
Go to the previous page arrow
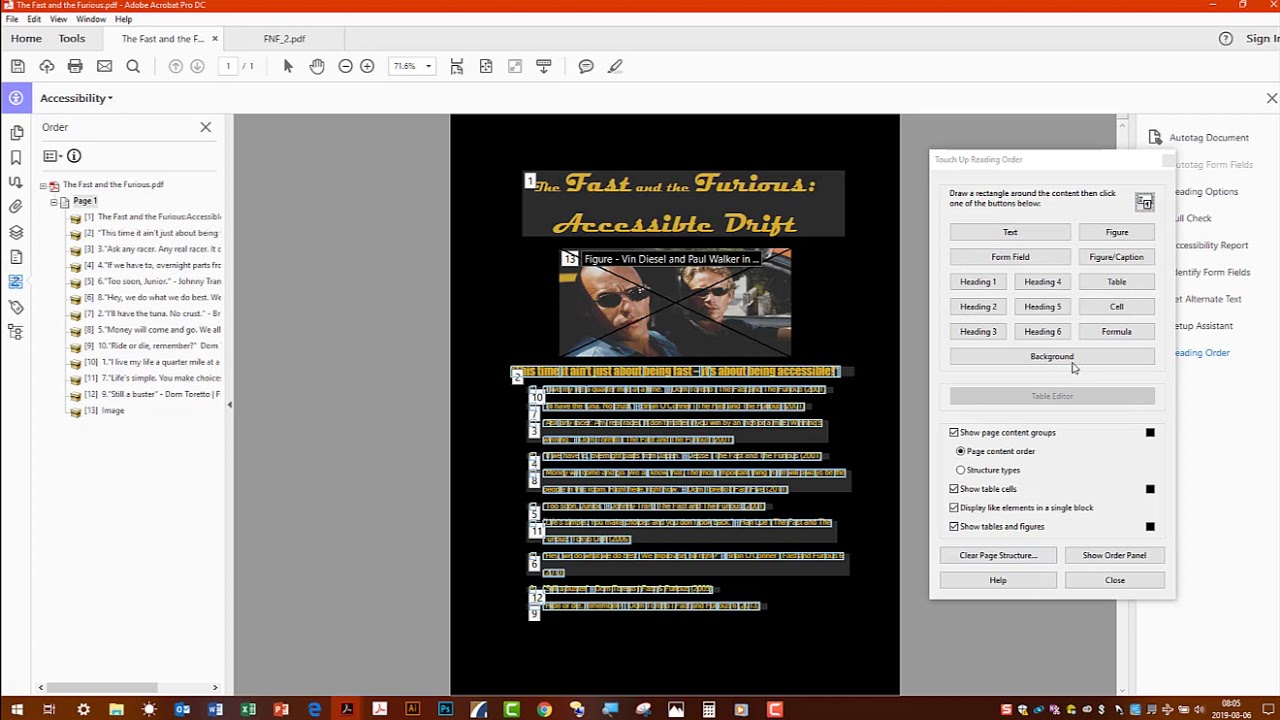pyautogui.click(x=176, y=66)
